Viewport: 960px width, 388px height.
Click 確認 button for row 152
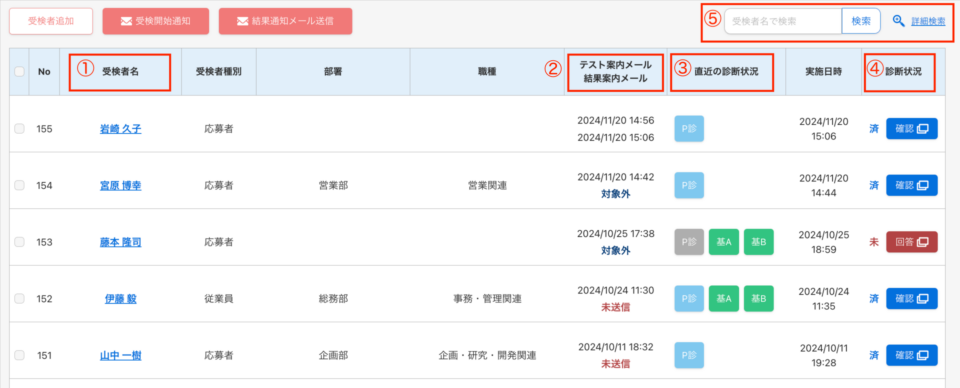click(x=912, y=299)
